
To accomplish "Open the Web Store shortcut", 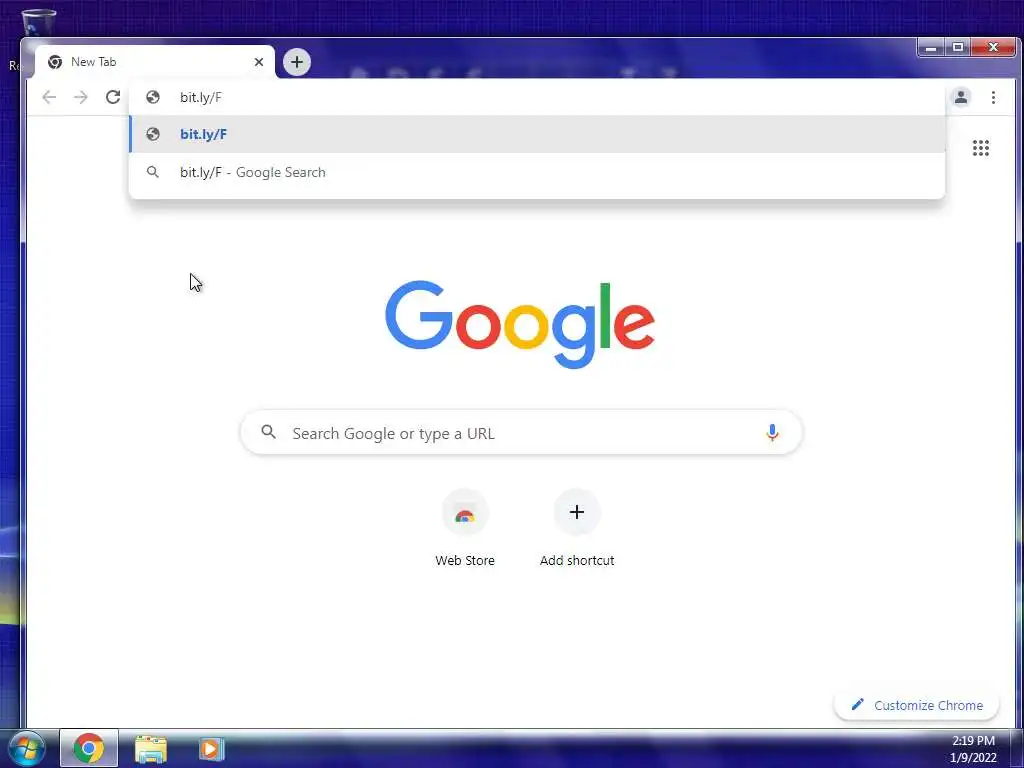I will coord(465,529).
